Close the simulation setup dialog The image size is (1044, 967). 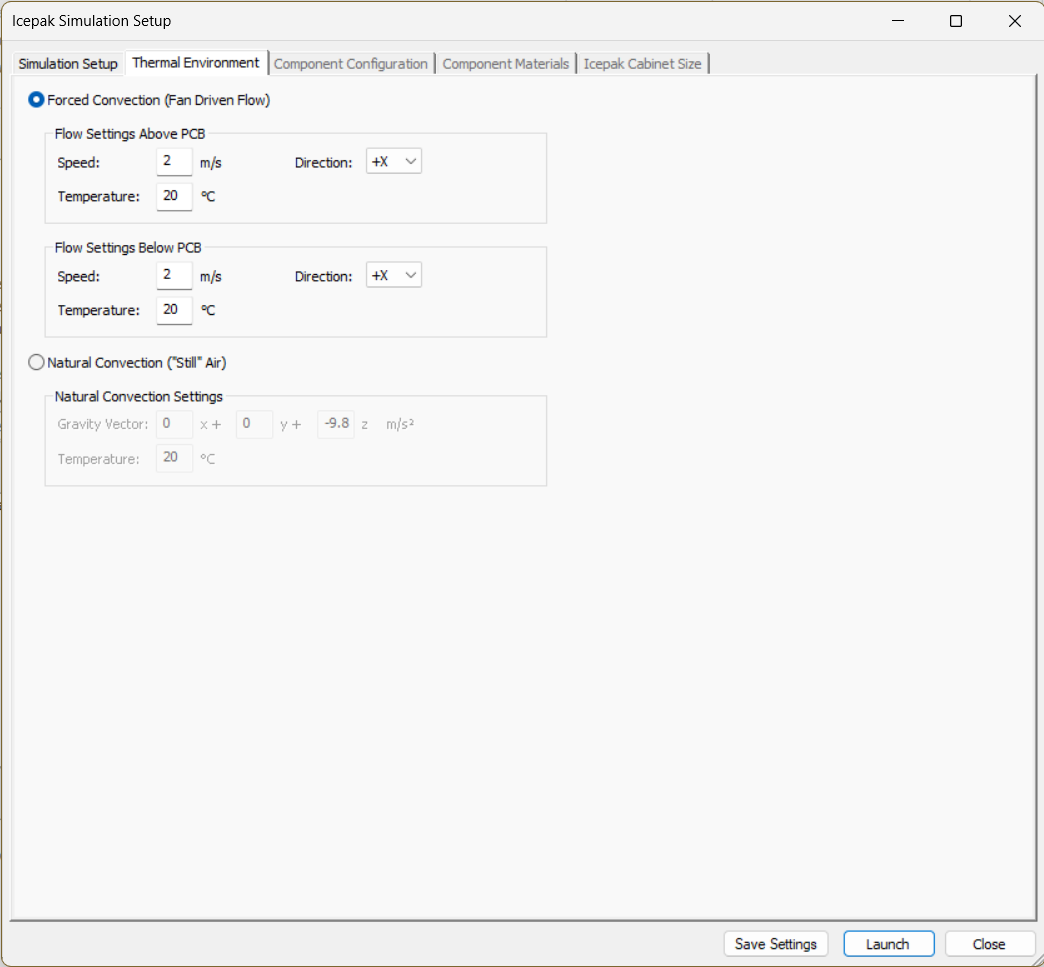point(989,943)
